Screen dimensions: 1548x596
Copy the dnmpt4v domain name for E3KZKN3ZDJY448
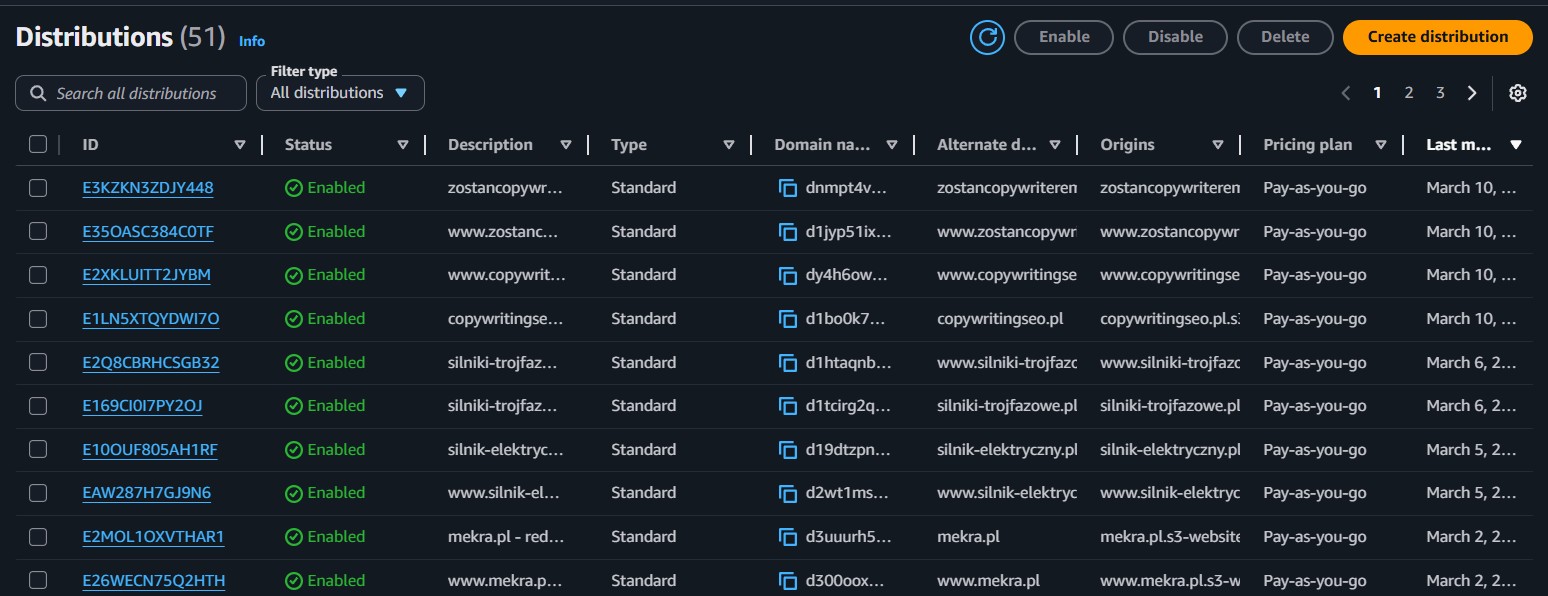pos(788,187)
